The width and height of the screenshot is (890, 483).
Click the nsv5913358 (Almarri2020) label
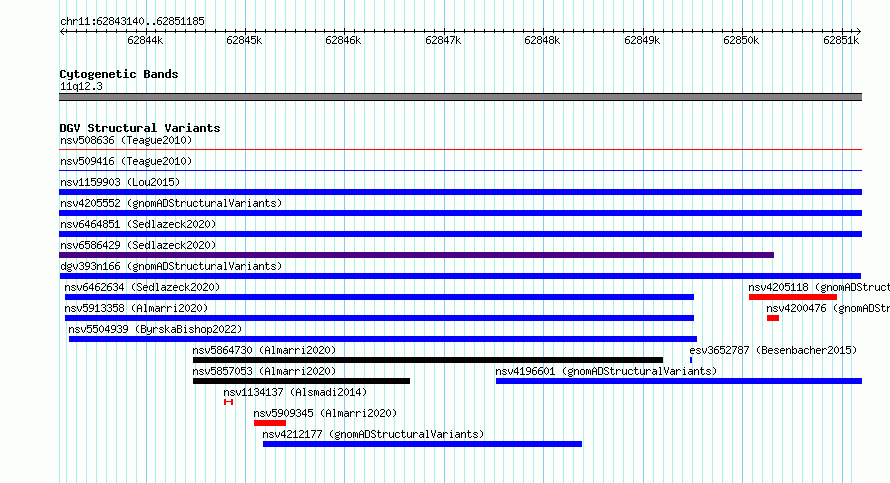coord(136,308)
